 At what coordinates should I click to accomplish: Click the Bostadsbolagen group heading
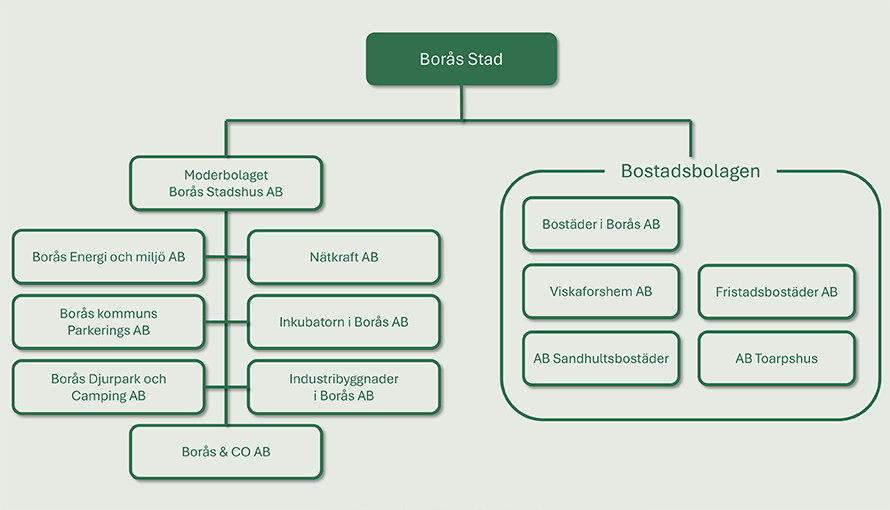tap(690, 171)
